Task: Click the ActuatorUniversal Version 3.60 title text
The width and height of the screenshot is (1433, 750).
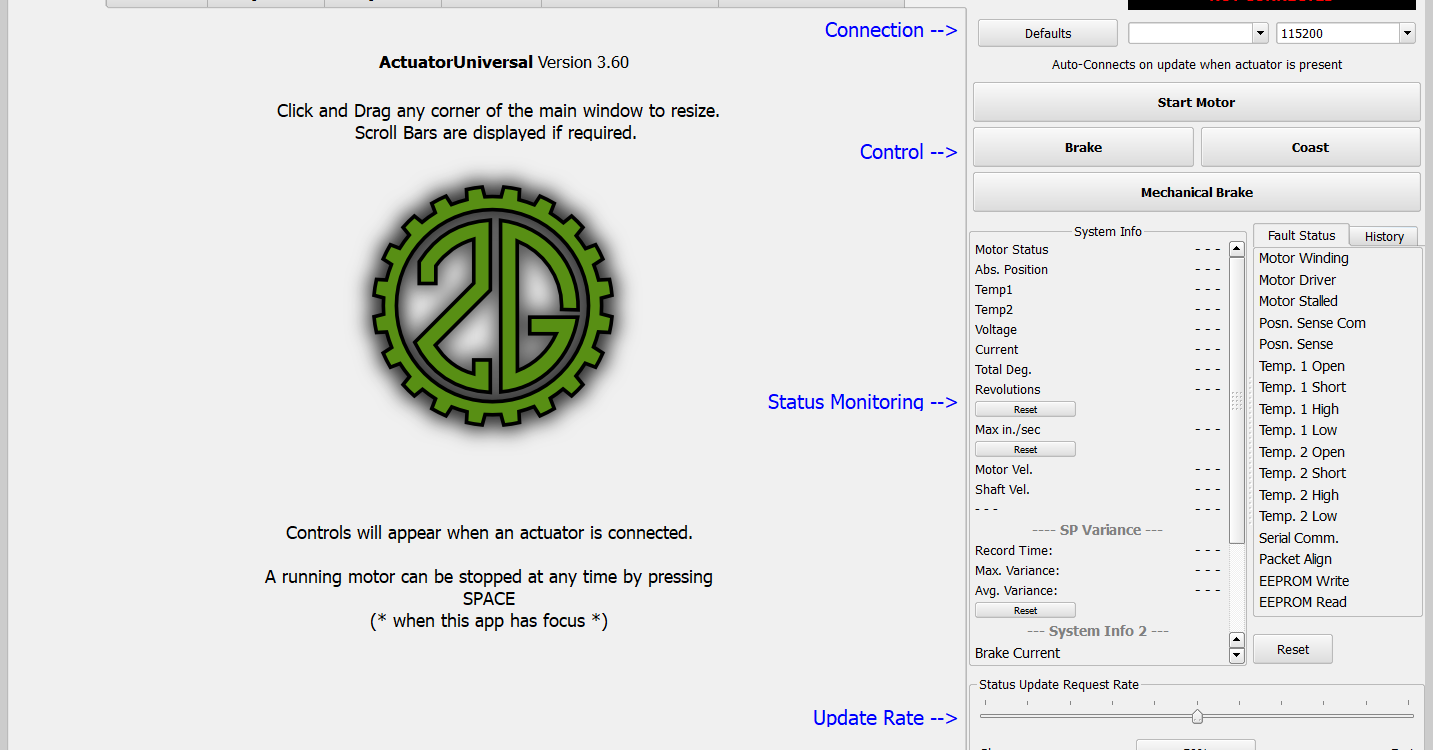Action: click(x=504, y=62)
